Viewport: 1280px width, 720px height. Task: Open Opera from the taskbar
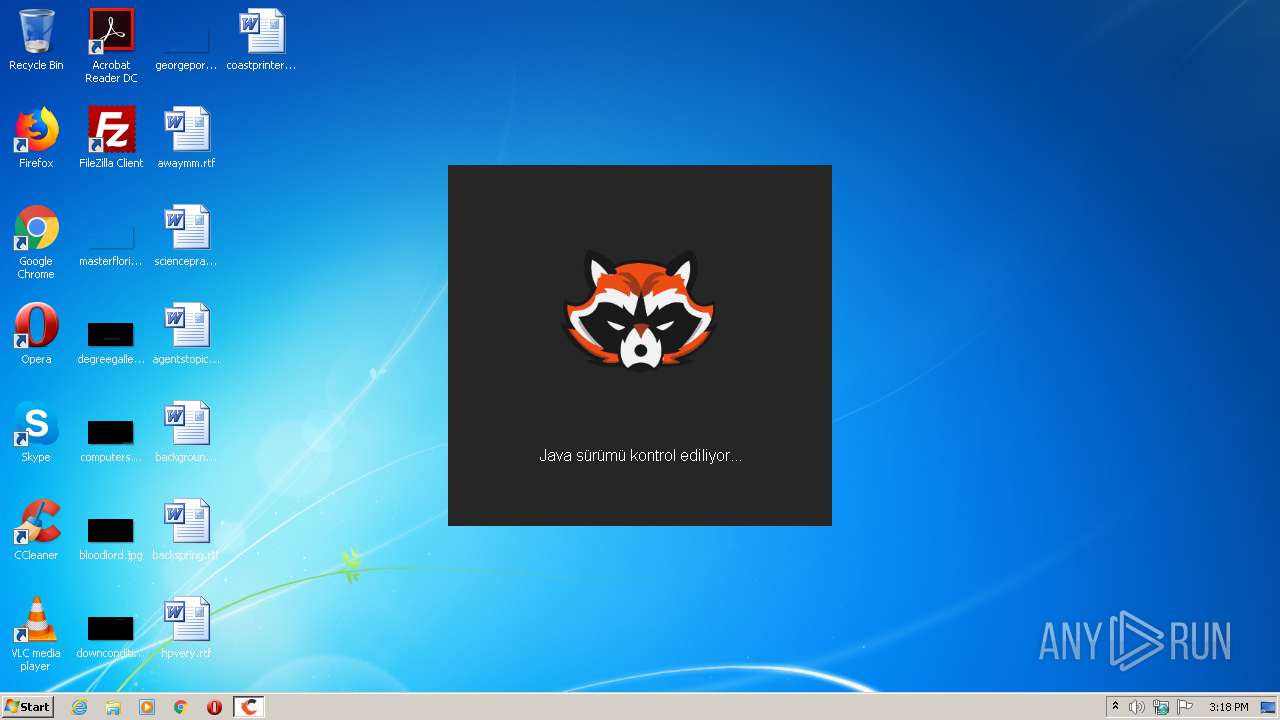click(214, 707)
